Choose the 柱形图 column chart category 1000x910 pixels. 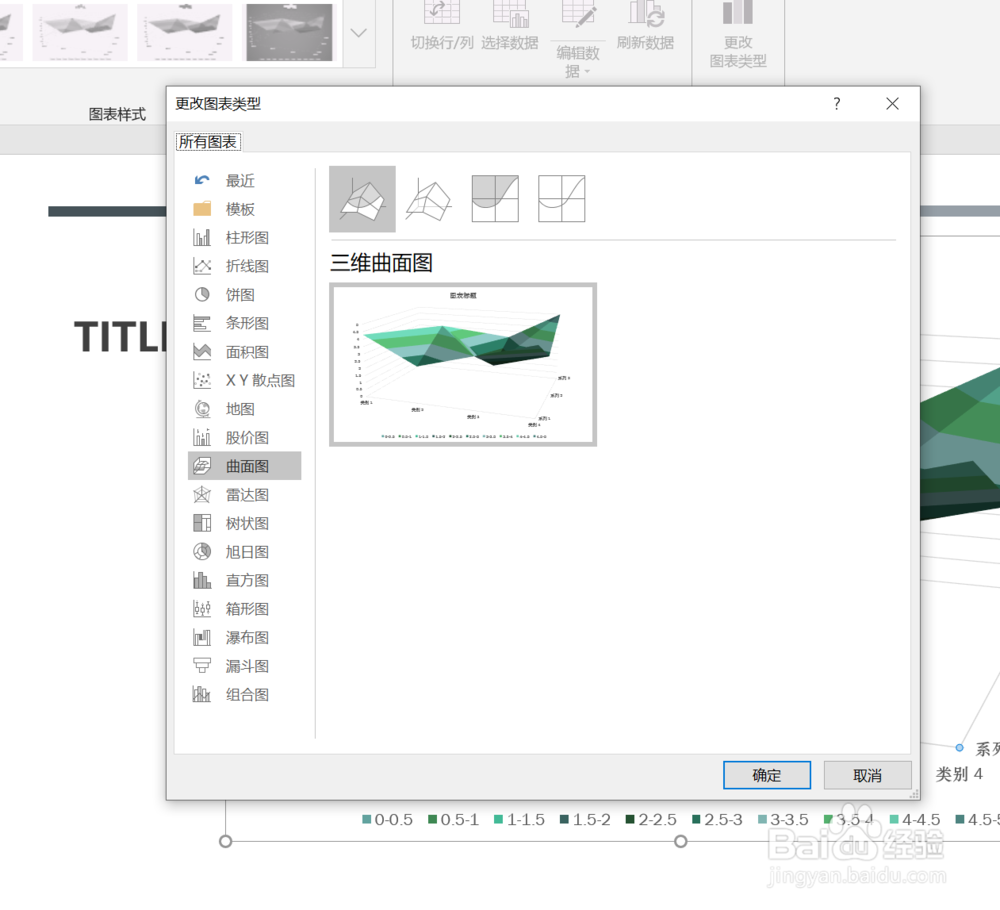click(244, 238)
